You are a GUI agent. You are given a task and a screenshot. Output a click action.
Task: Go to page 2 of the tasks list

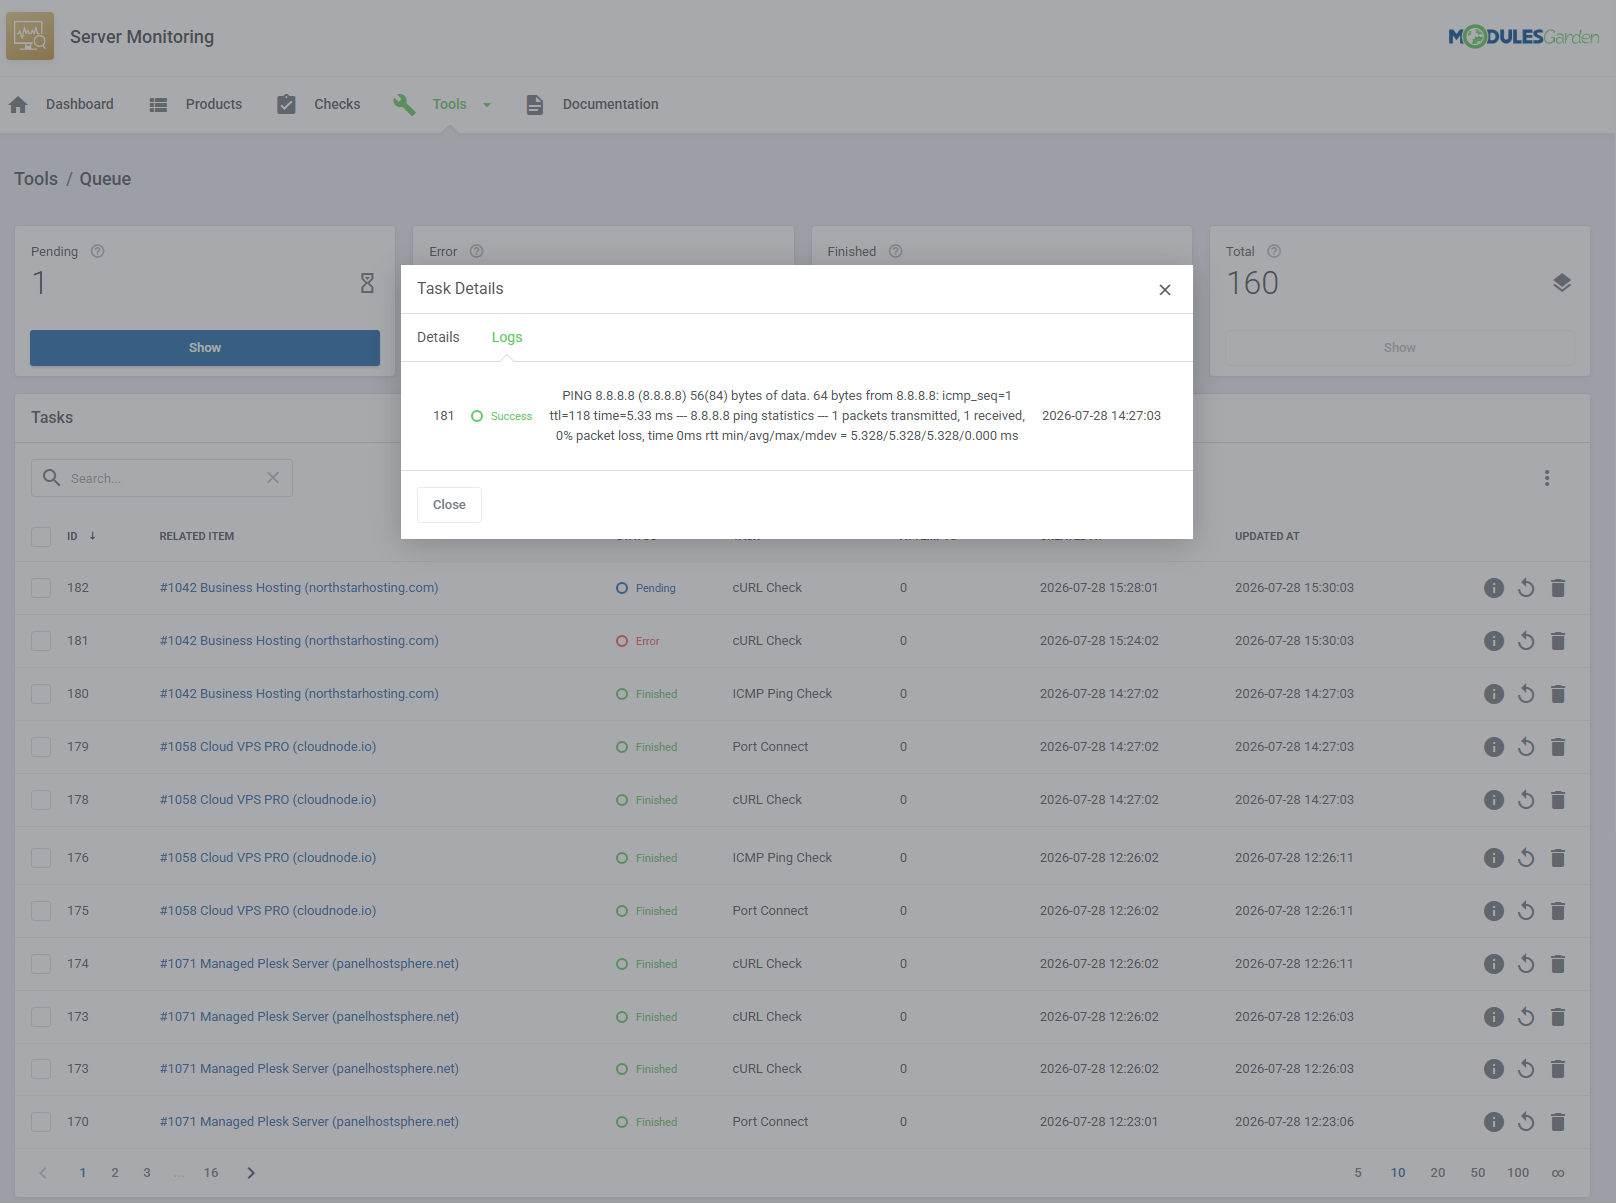[115, 1173]
